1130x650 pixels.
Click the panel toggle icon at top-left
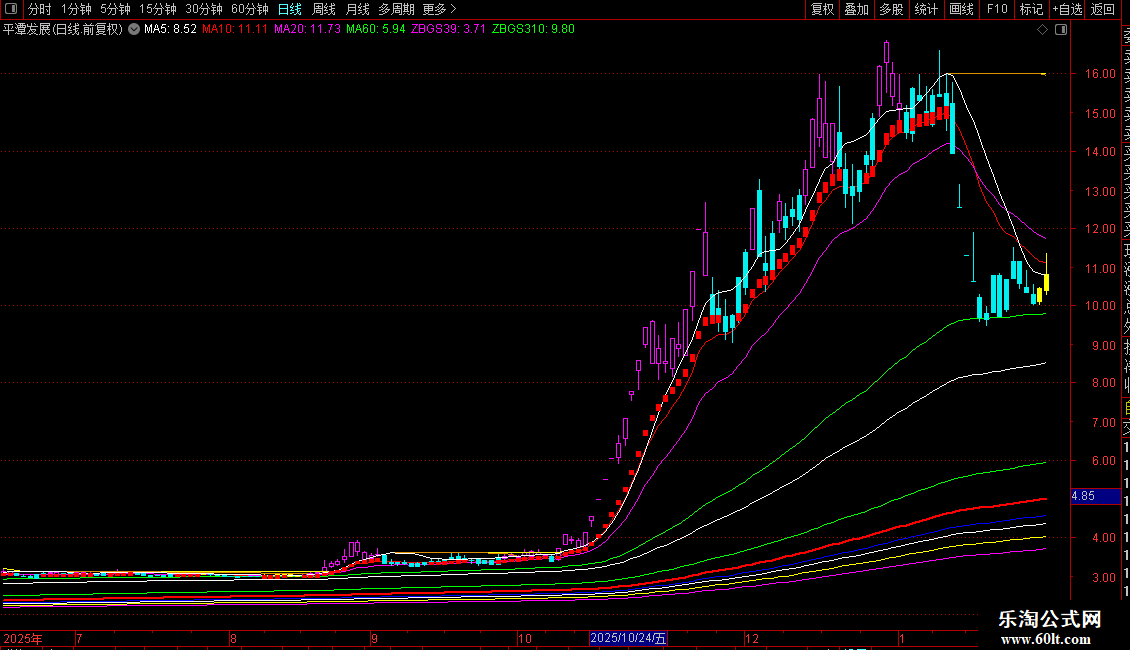click(x=11, y=9)
